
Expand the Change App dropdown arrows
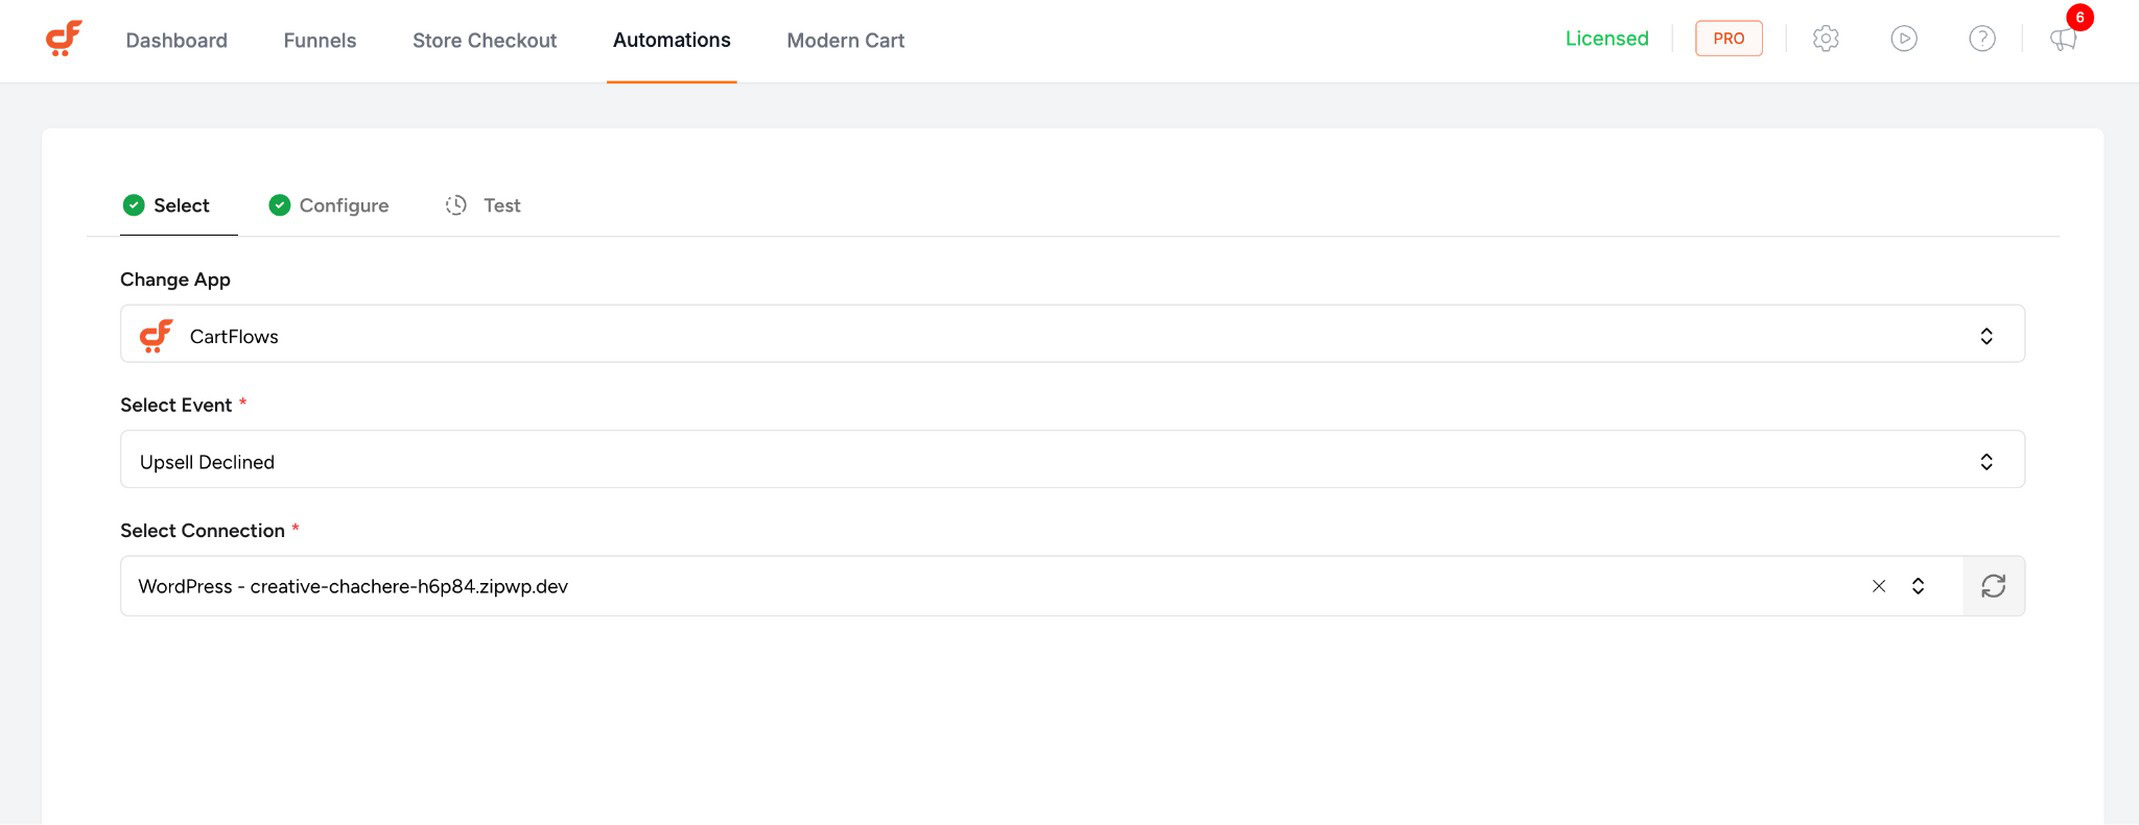1986,336
